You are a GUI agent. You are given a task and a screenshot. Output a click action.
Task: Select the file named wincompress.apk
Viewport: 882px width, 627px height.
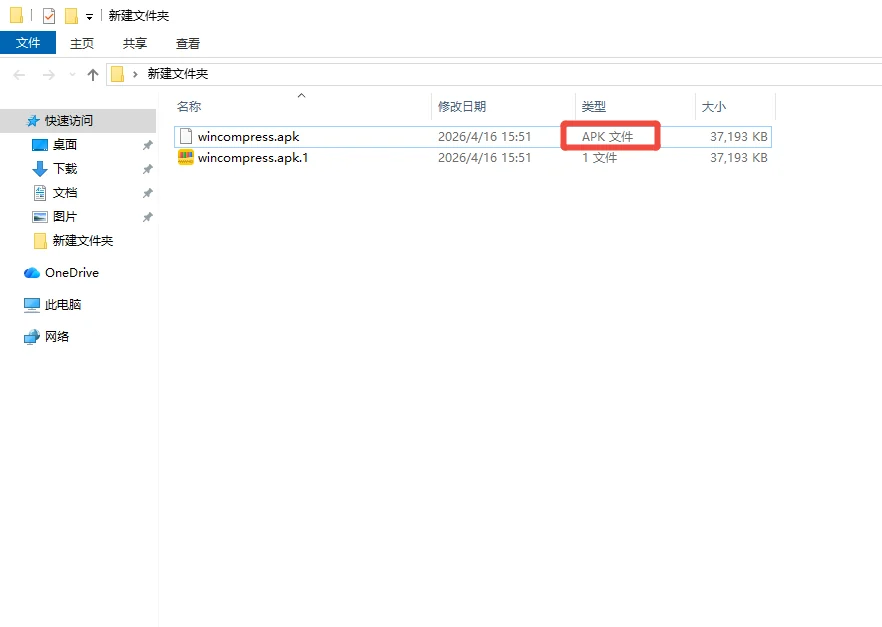249,137
